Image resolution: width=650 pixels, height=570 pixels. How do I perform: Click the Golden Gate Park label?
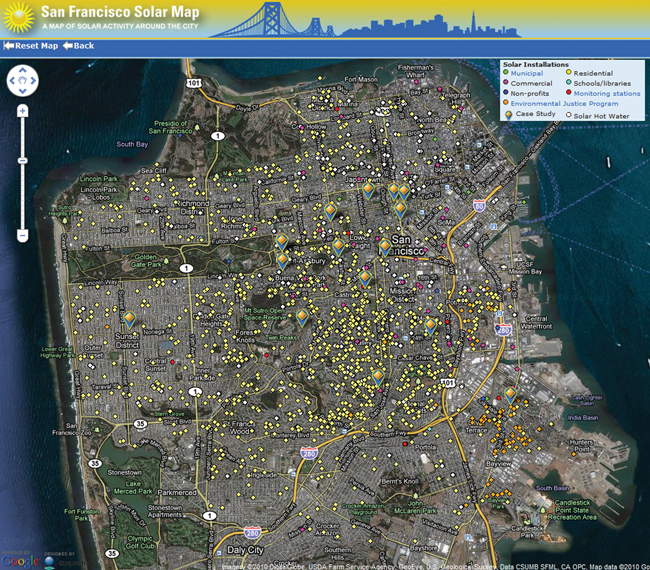pyautogui.click(x=146, y=261)
